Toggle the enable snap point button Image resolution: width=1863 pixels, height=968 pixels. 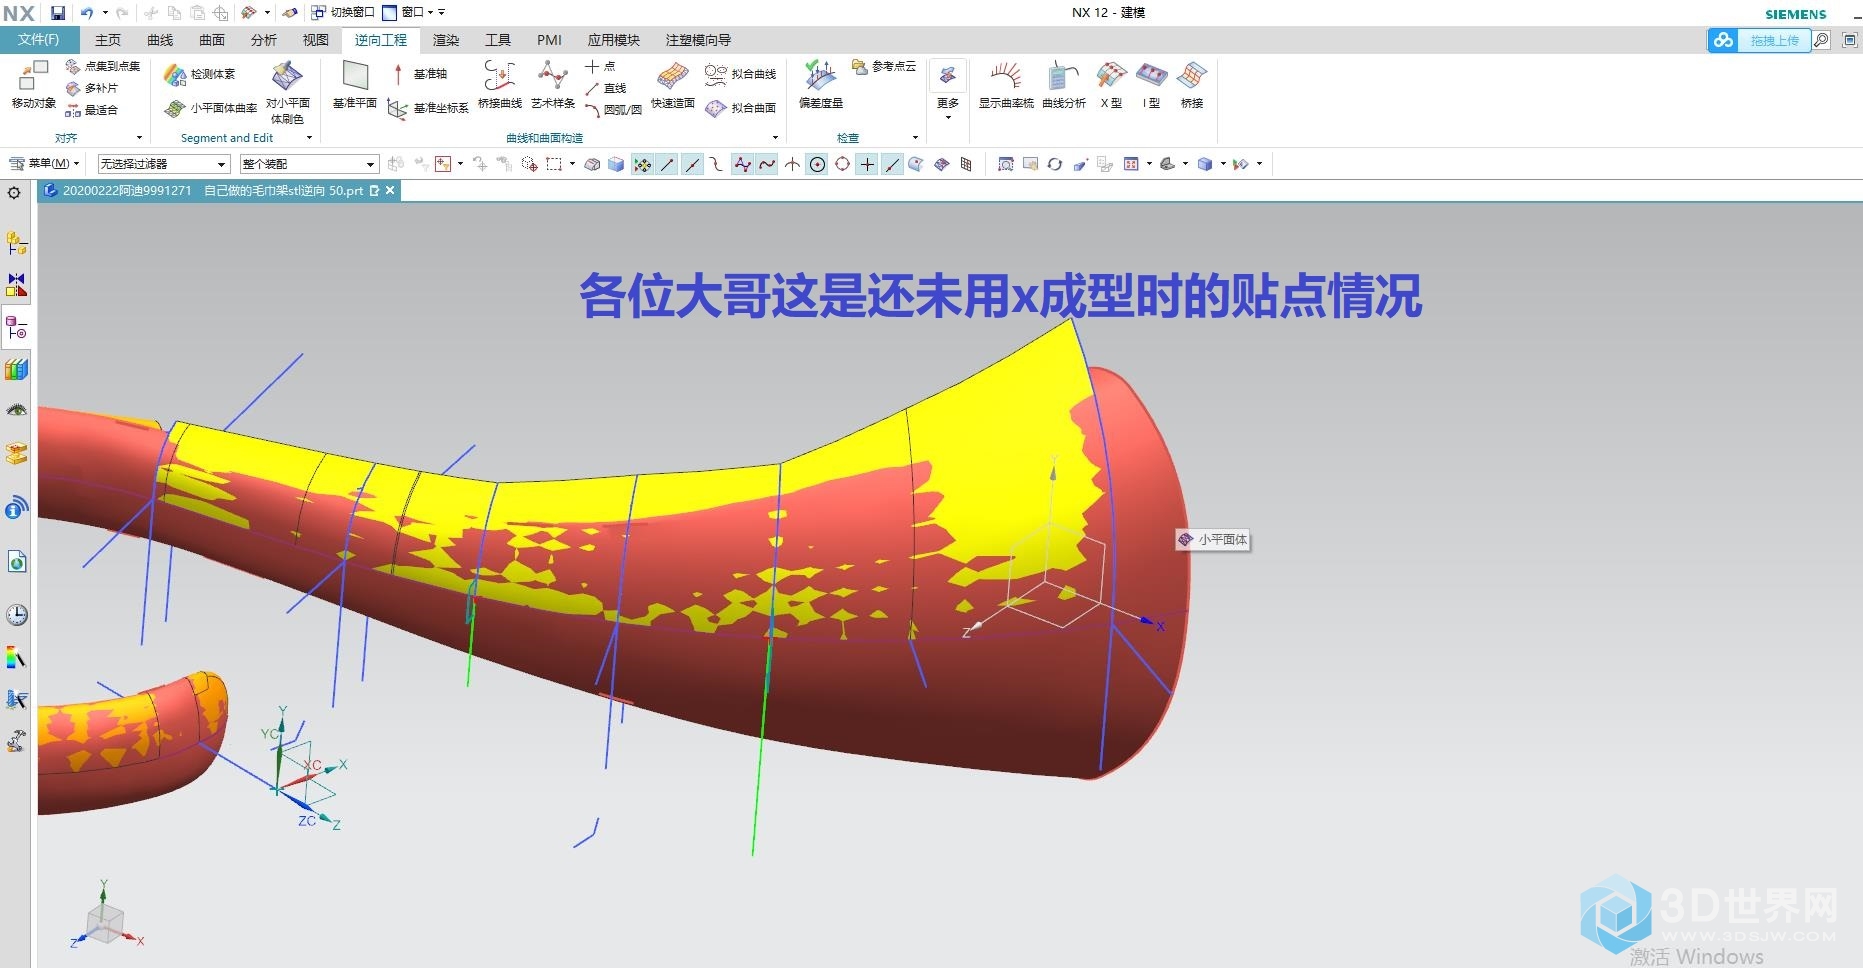642,164
